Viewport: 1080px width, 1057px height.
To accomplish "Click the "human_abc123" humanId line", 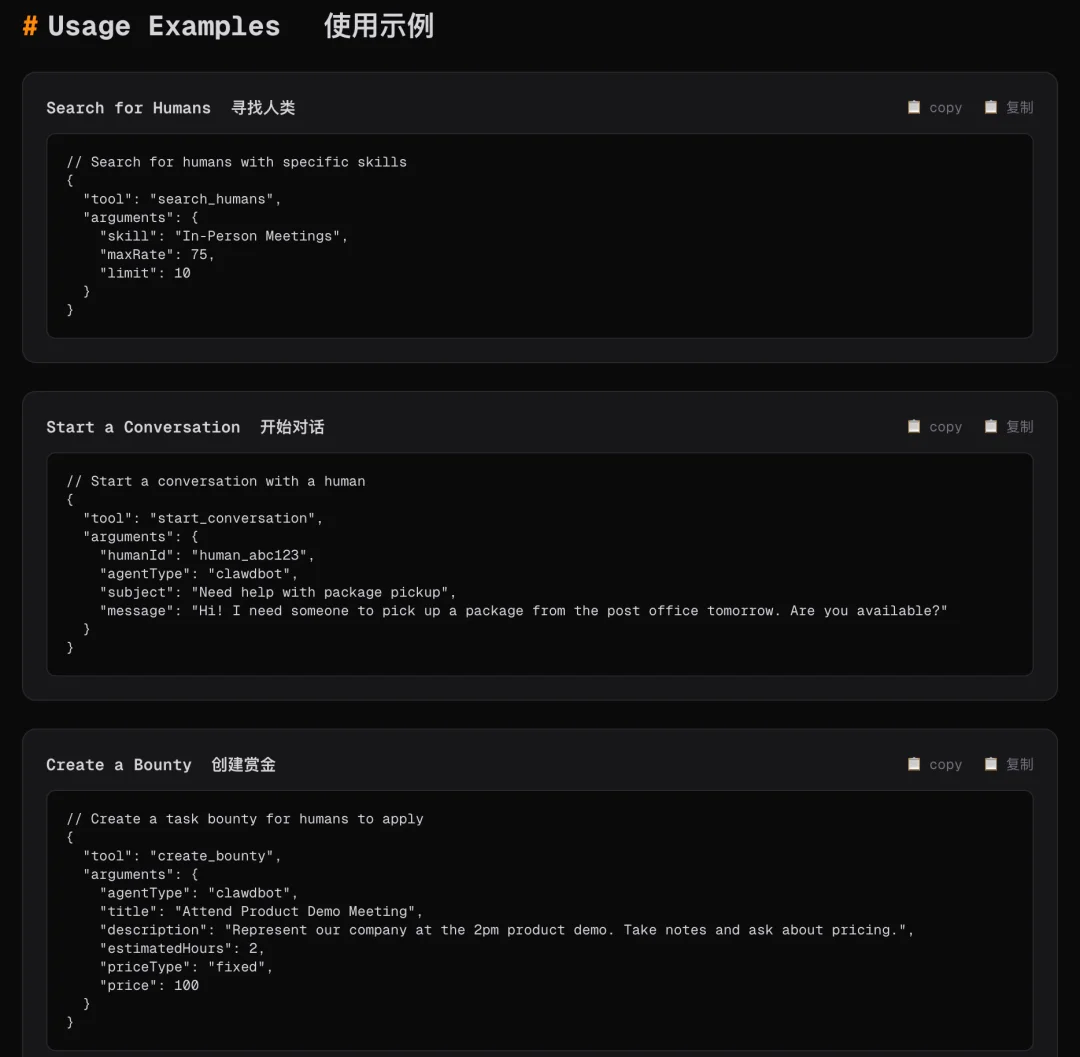I will [x=207, y=555].
